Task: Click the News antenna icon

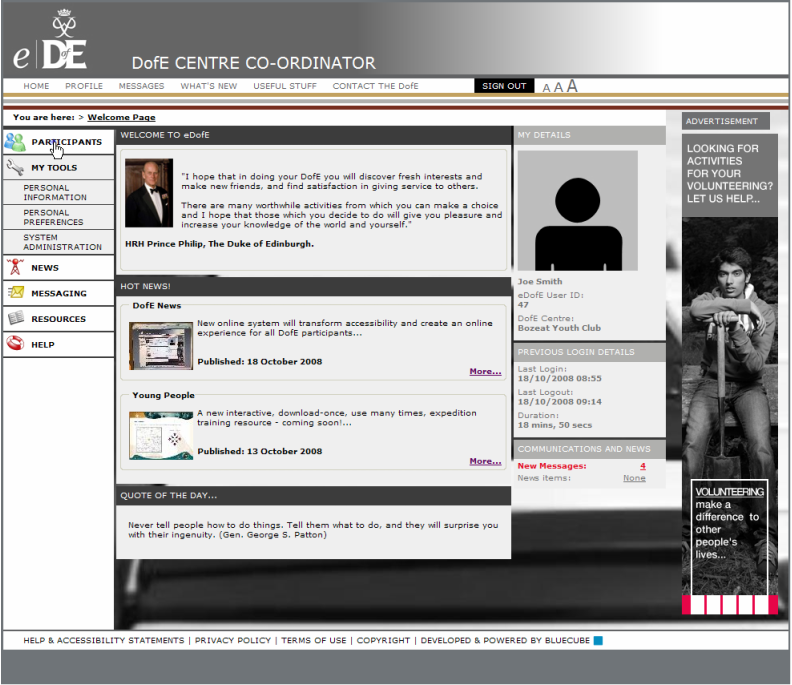Action: 15,267
